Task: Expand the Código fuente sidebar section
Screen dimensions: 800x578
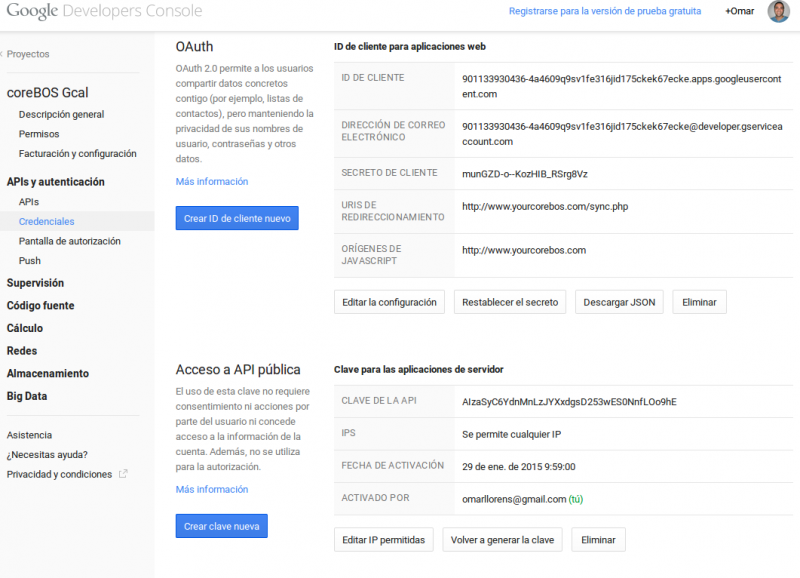Action: [x=40, y=306]
